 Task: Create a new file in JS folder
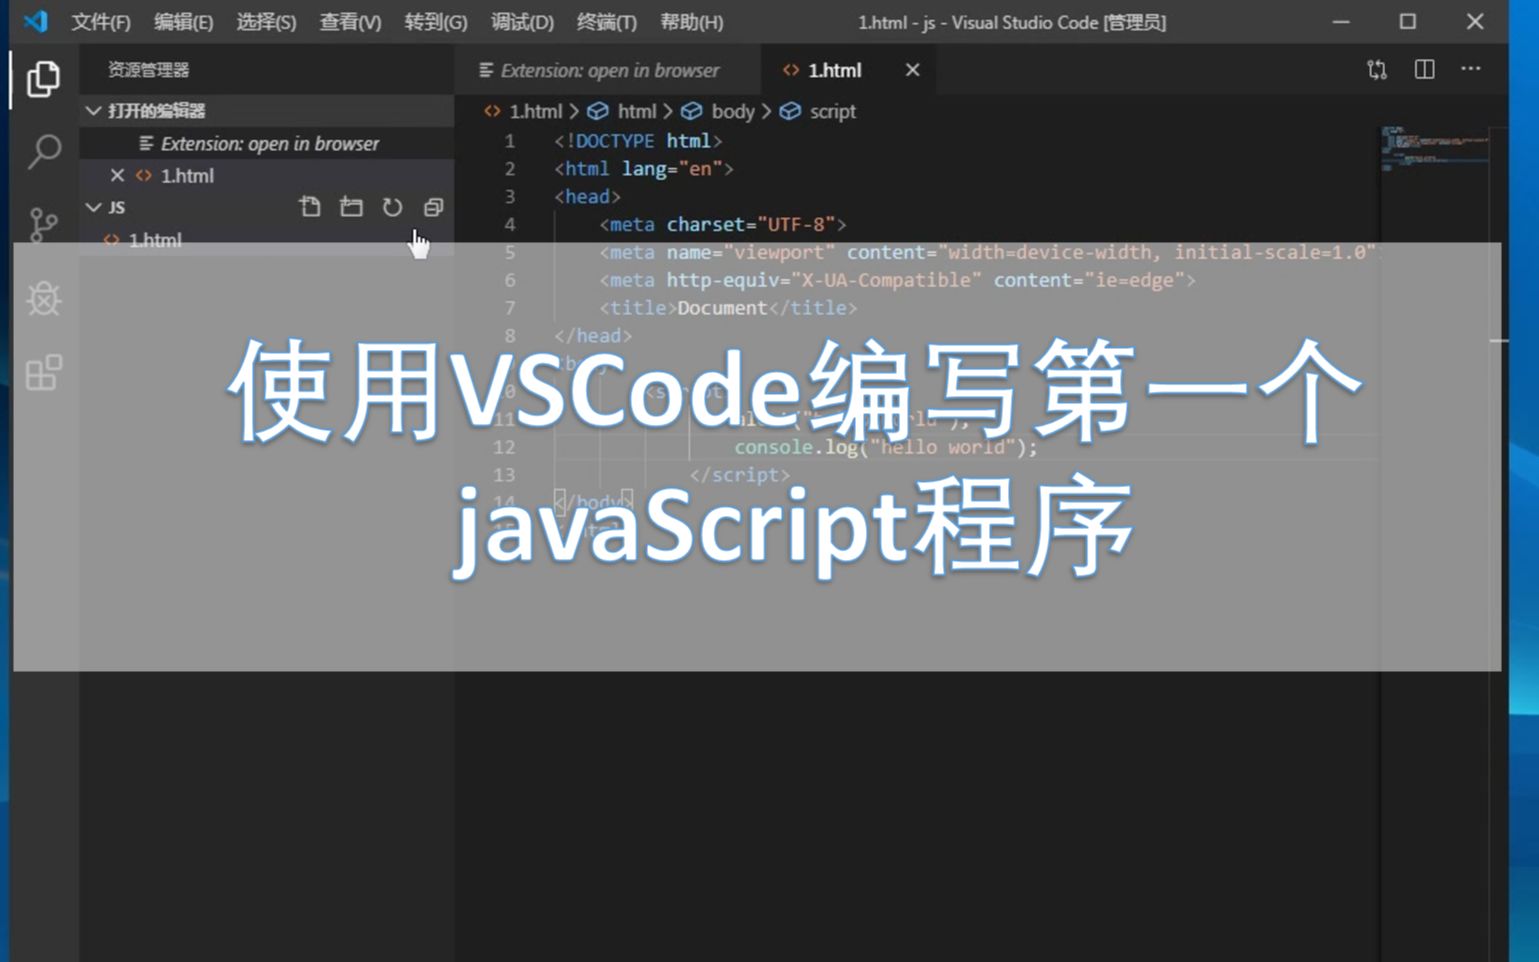pyautogui.click(x=310, y=207)
